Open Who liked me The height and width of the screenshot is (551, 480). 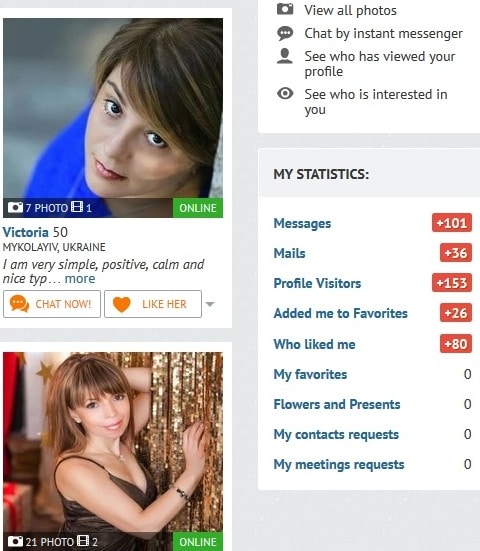tap(314, 344)
